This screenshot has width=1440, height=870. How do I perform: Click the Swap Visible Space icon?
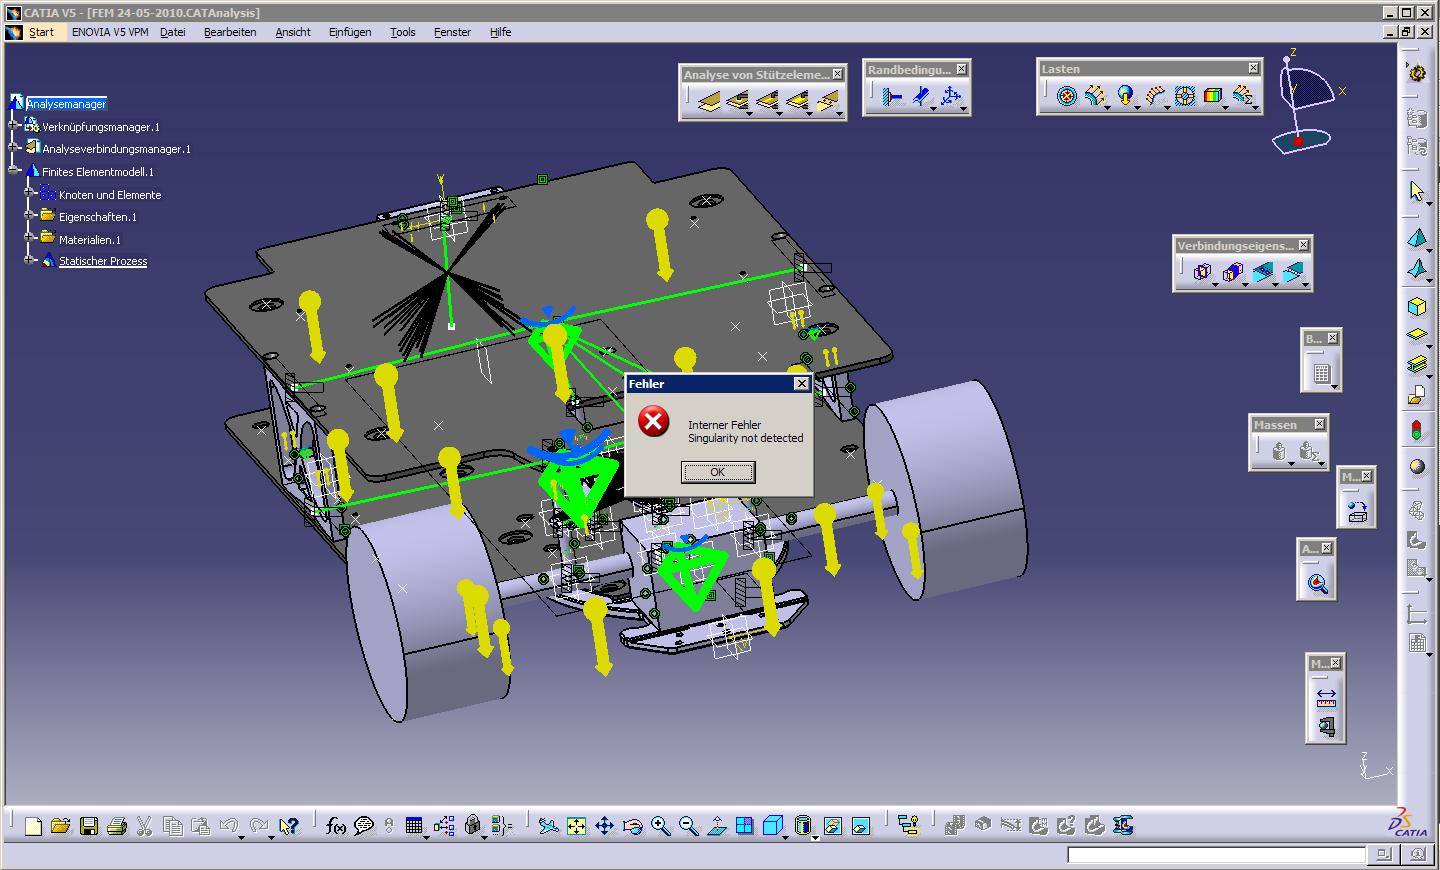click(x=860, y=826)
